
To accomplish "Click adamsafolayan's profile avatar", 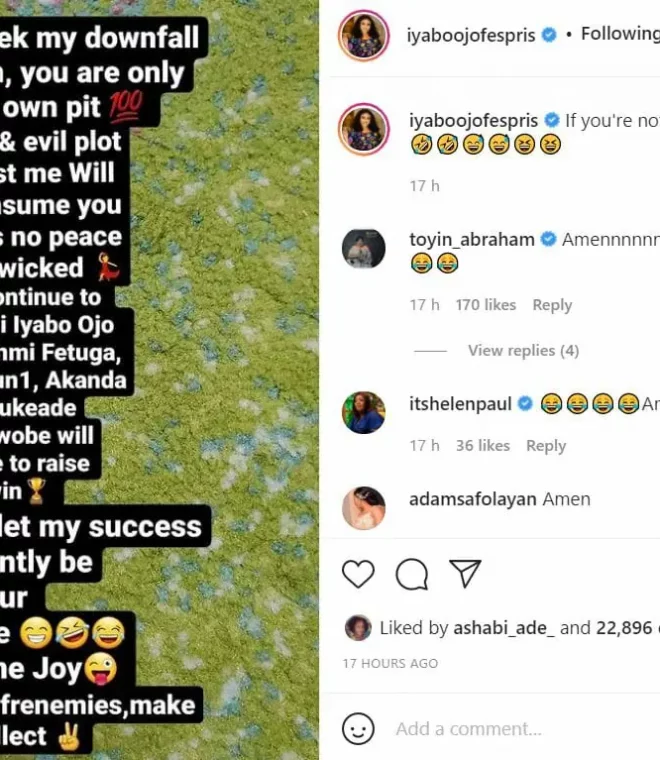I will [x=364, y=508].
